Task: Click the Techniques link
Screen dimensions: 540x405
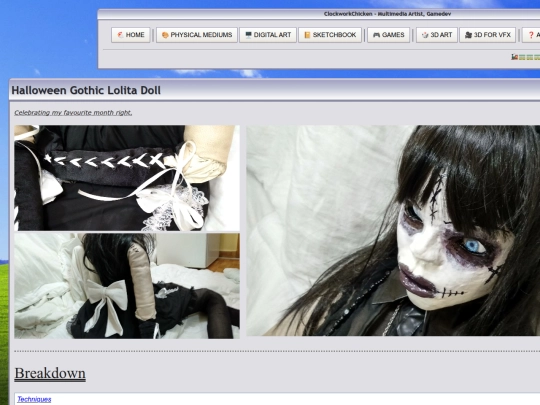Action: [34, 399]
